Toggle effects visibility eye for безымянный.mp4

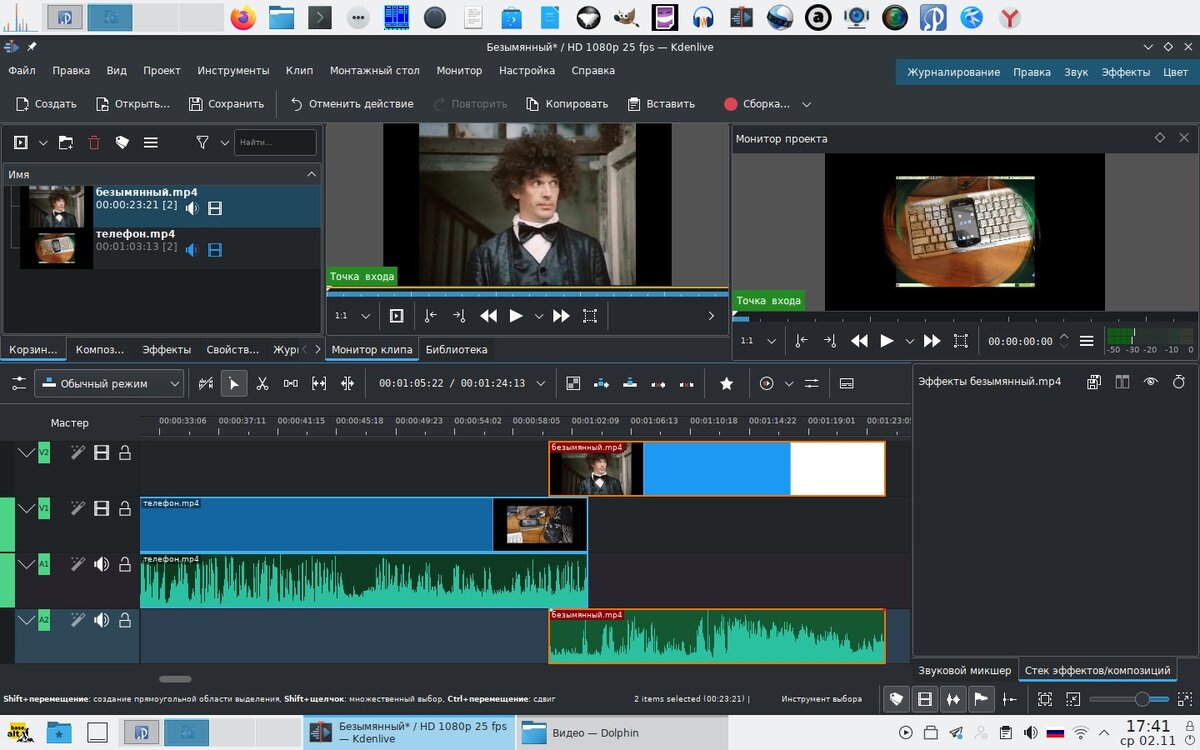coord(1151,381)
